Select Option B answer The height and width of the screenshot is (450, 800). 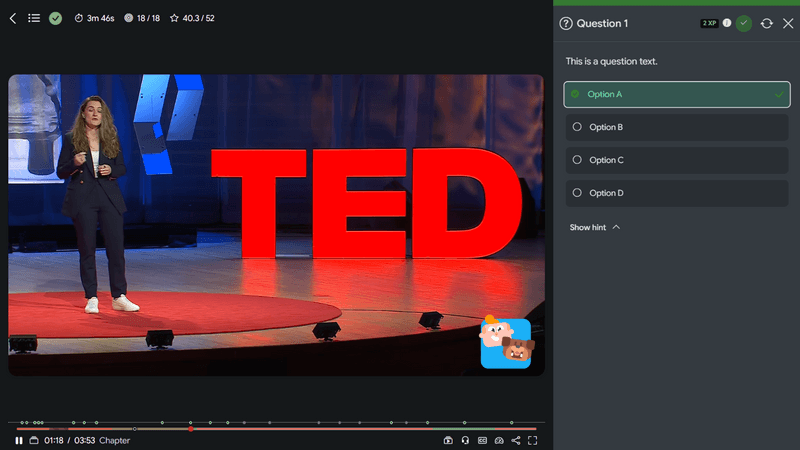677,127
